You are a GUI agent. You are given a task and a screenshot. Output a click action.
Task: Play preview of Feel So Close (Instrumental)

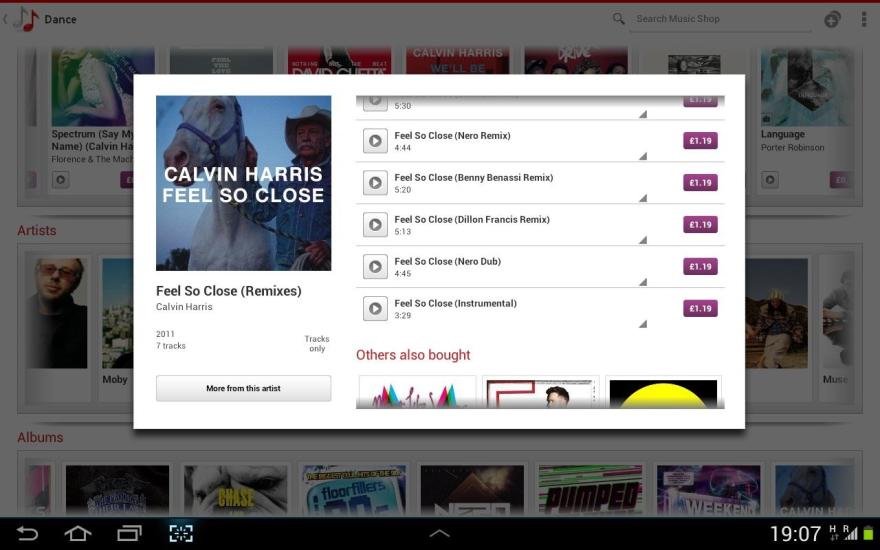coord(375,309)
